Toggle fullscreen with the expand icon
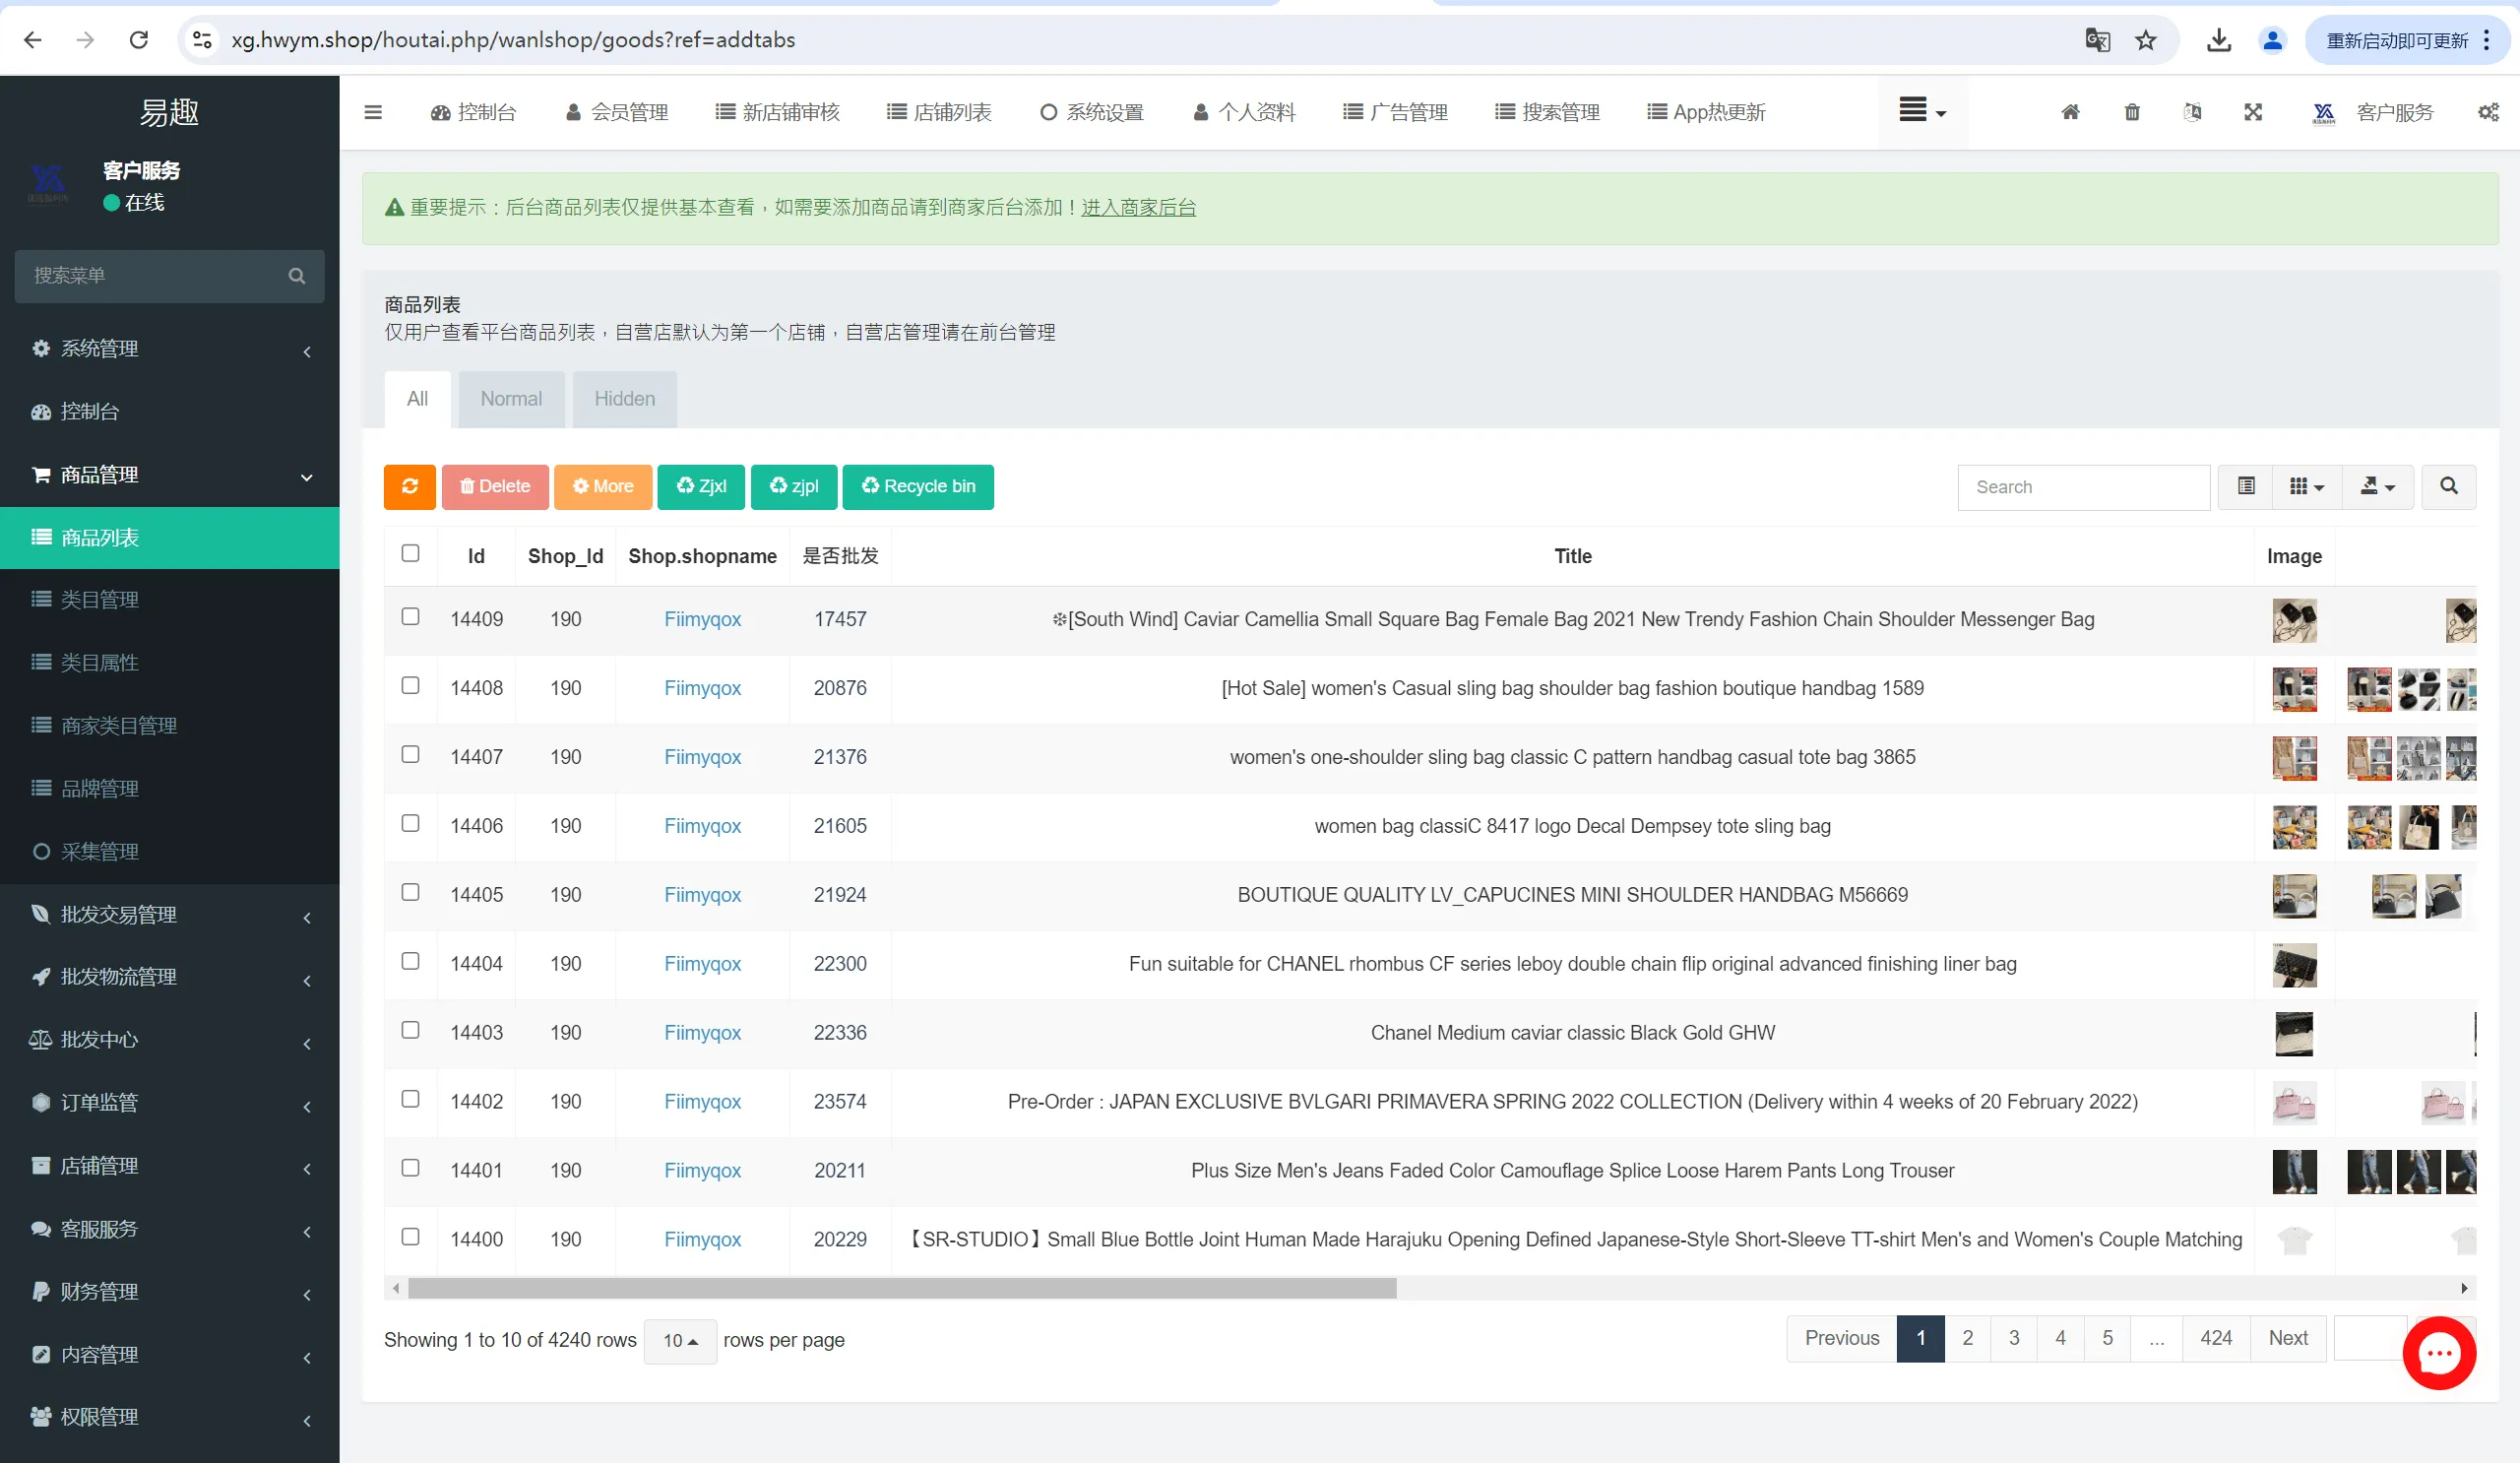The image size is (2520, 1463). (x=2252, y=112)
